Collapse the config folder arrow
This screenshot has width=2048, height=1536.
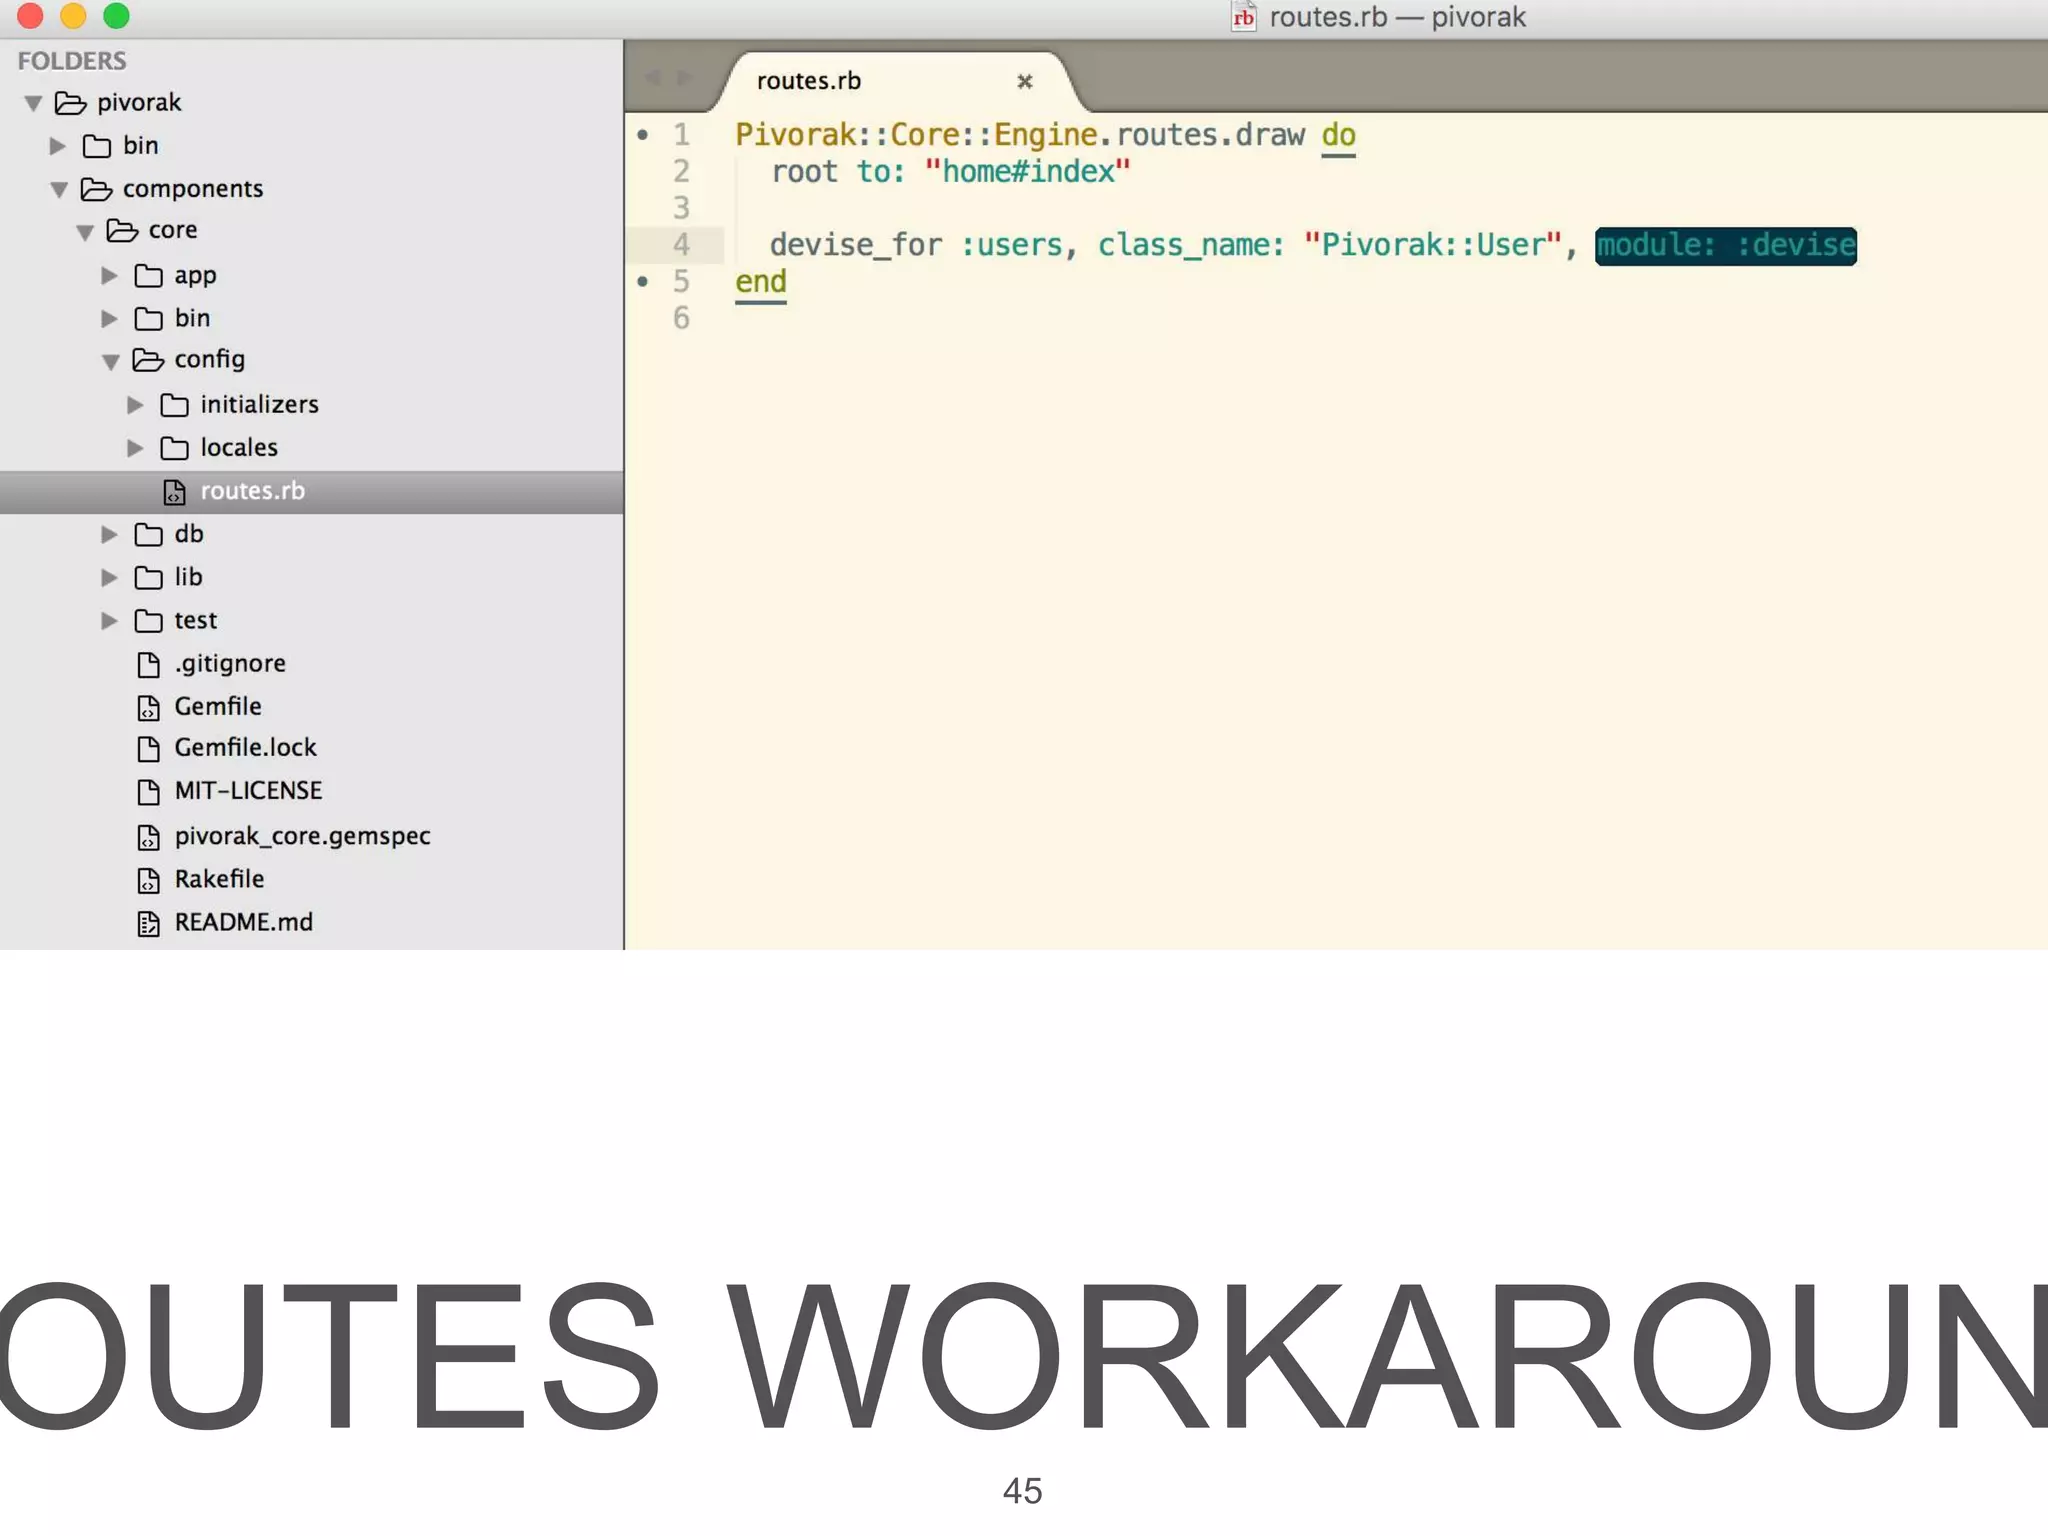tap(111, 361)
